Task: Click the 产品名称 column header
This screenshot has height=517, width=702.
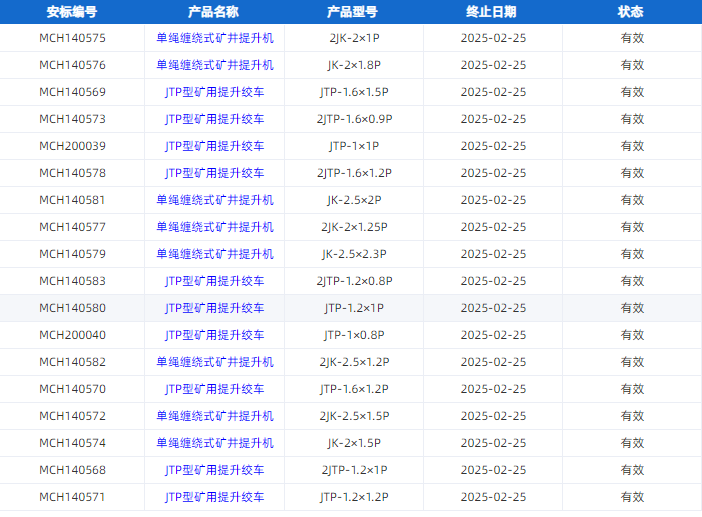Action: tap(214, 12)
